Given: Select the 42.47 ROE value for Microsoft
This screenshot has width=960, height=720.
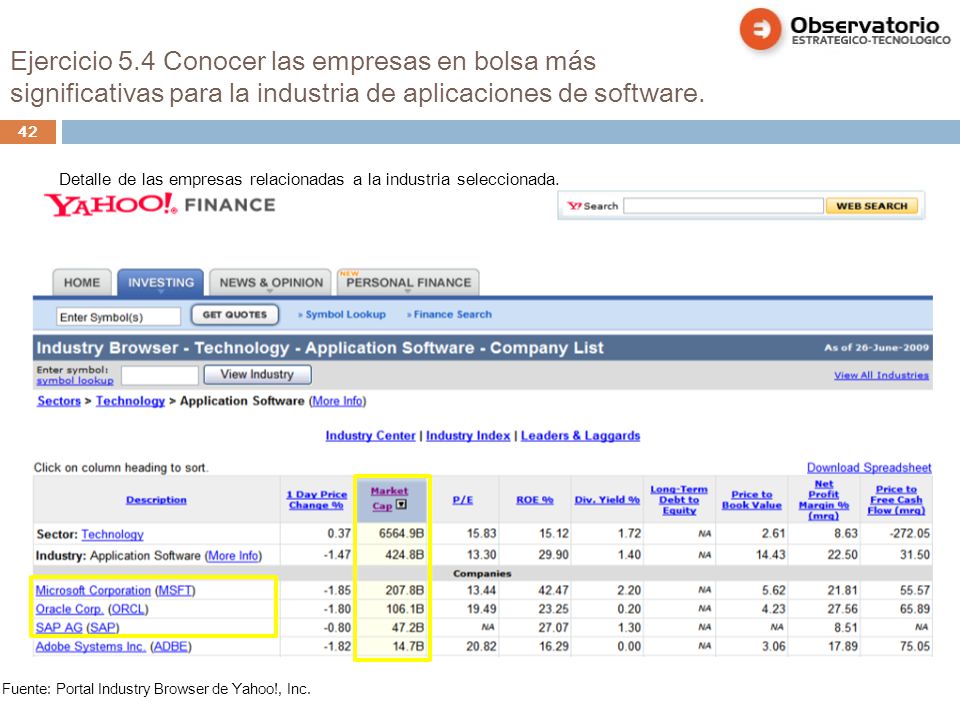Looking at the screenshot, I should pyautogui.click(x=553, y=590).
